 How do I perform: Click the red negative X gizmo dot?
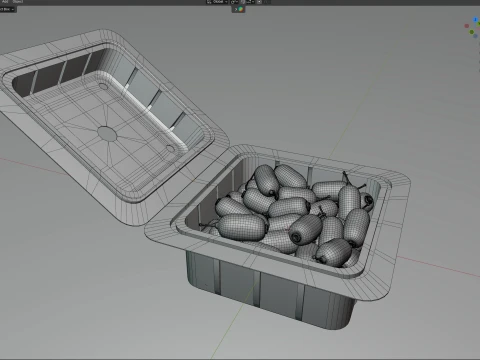point(467,26)
